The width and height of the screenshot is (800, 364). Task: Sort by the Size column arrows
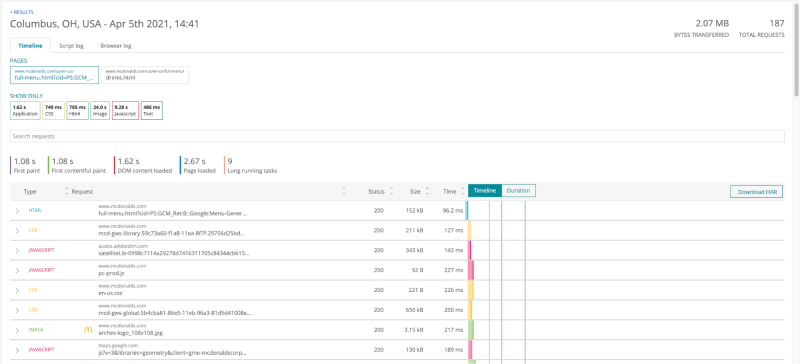point(427,192)
